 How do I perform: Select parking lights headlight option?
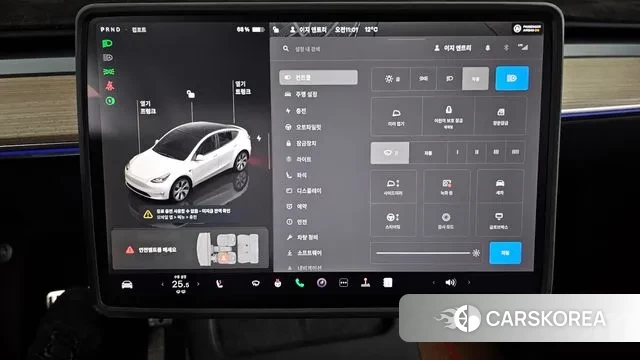[424, 79]
